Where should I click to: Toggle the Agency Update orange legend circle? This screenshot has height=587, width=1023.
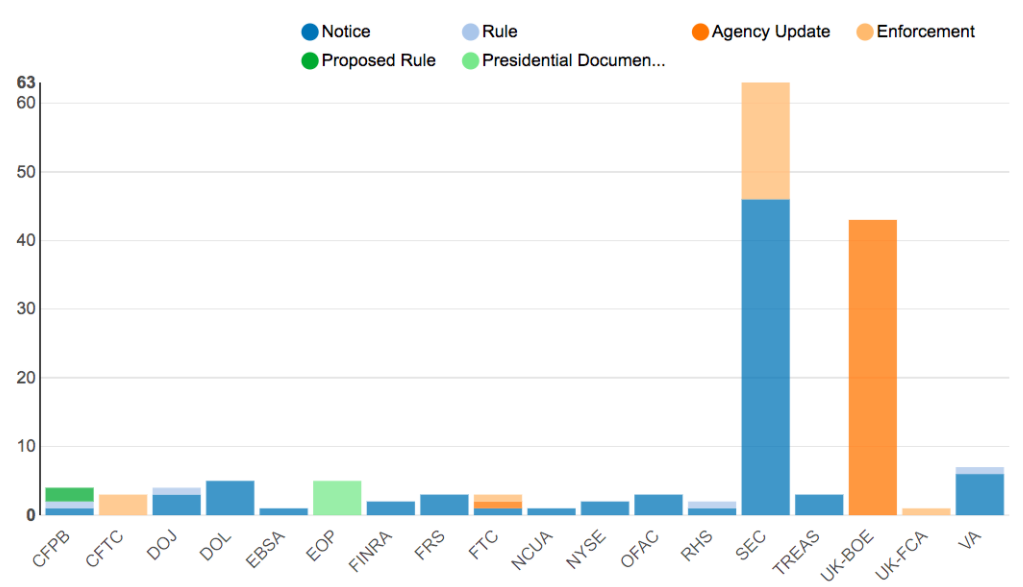[x=700, y=32]
